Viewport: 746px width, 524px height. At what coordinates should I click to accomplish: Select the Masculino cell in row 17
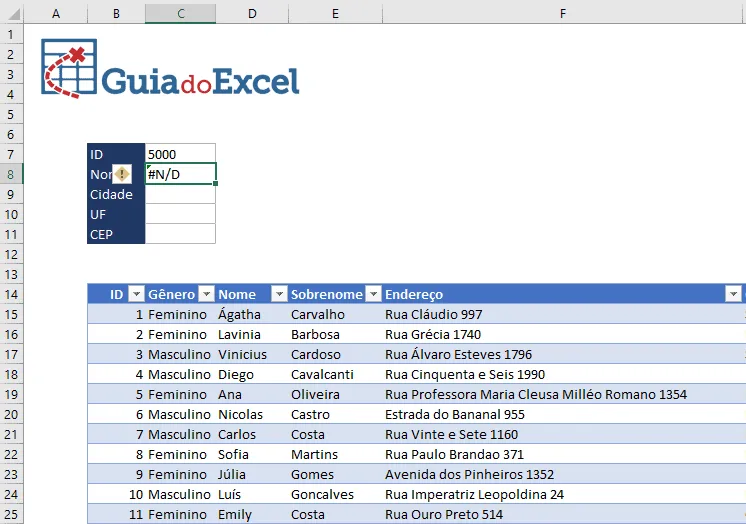tap(180, 354)
